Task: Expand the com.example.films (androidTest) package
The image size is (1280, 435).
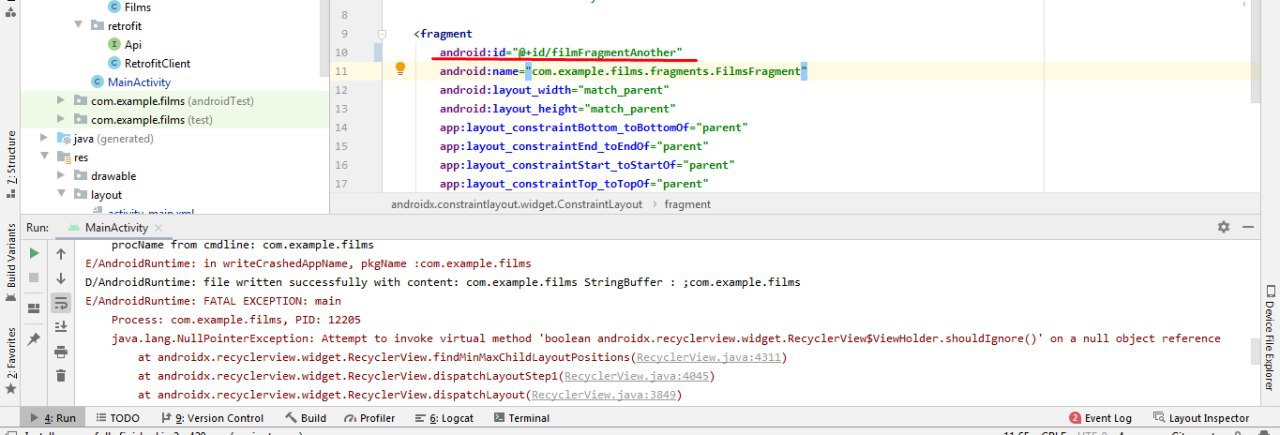Action: 62,101
